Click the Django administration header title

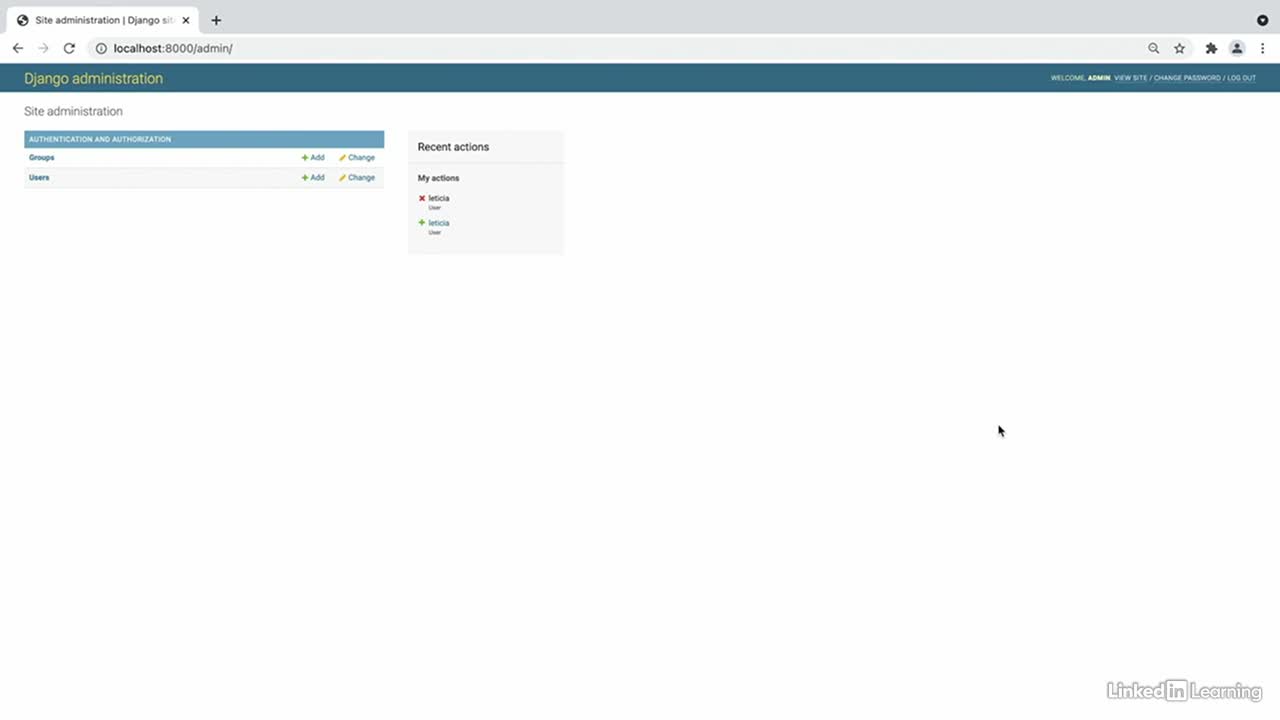93,78
